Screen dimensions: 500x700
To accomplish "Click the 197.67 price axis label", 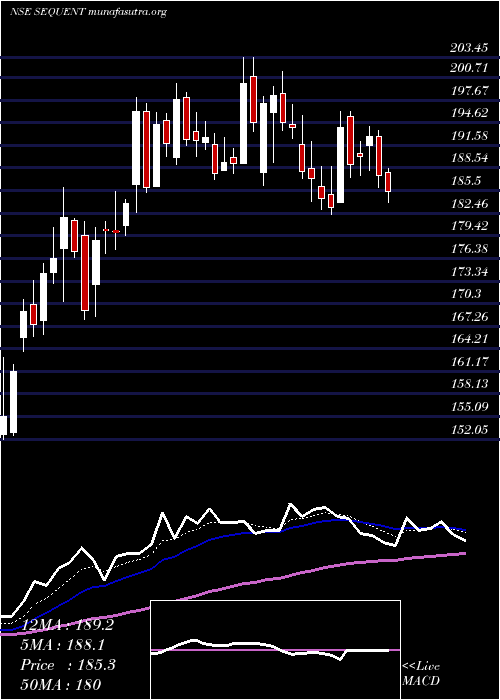I will [x=469, y=91].
